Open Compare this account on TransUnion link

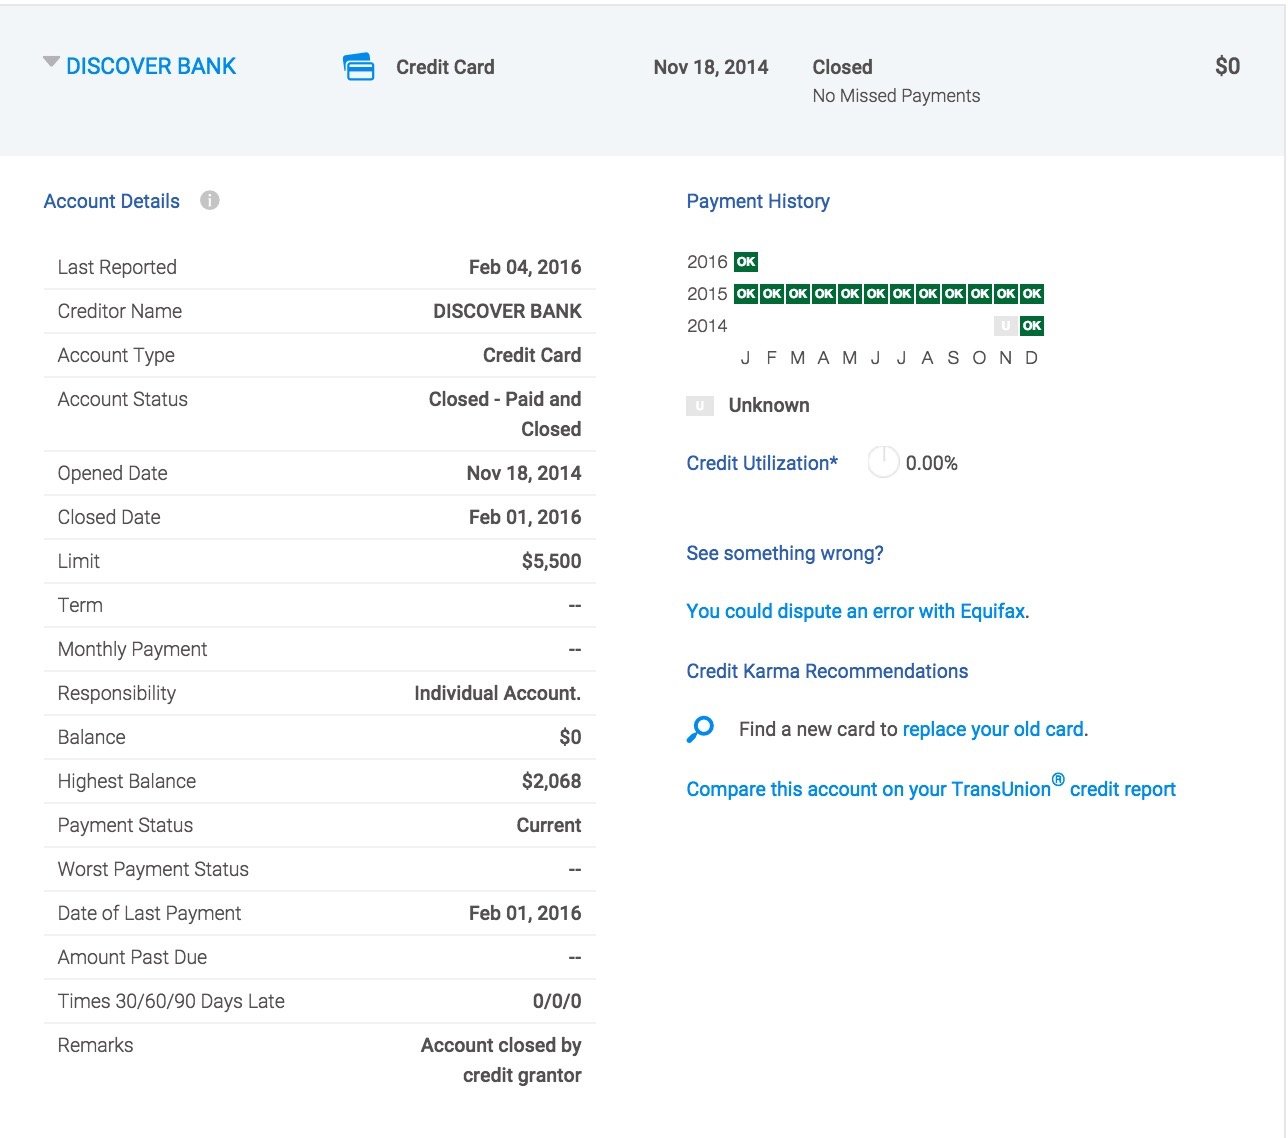[931, 788]
